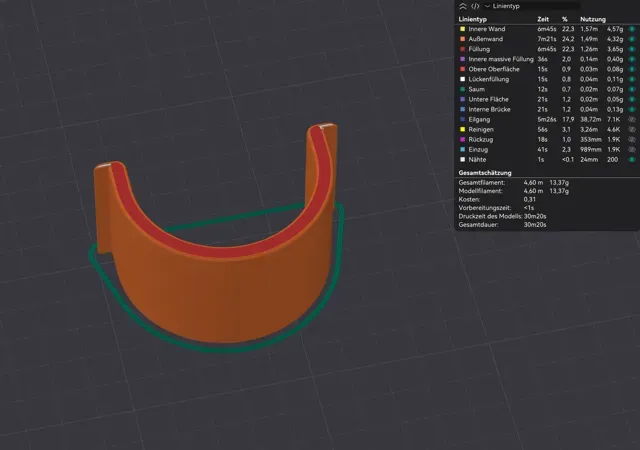The width and height of the screenshot is (640, 450).
Task: Click the magenta Rückzug color swatch
Action: click(462, 139)
